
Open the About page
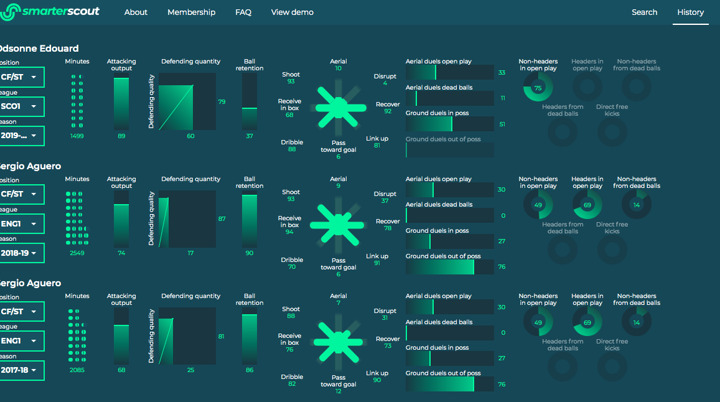pyautogui.click(x=135, y=12)
